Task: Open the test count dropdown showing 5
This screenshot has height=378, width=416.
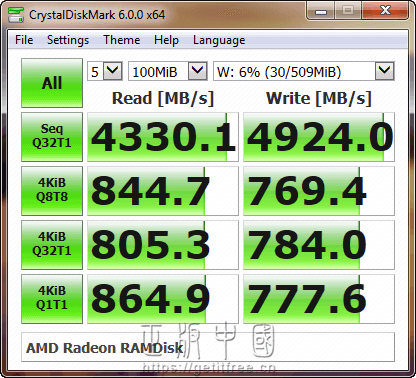Action: pos(105,71)
